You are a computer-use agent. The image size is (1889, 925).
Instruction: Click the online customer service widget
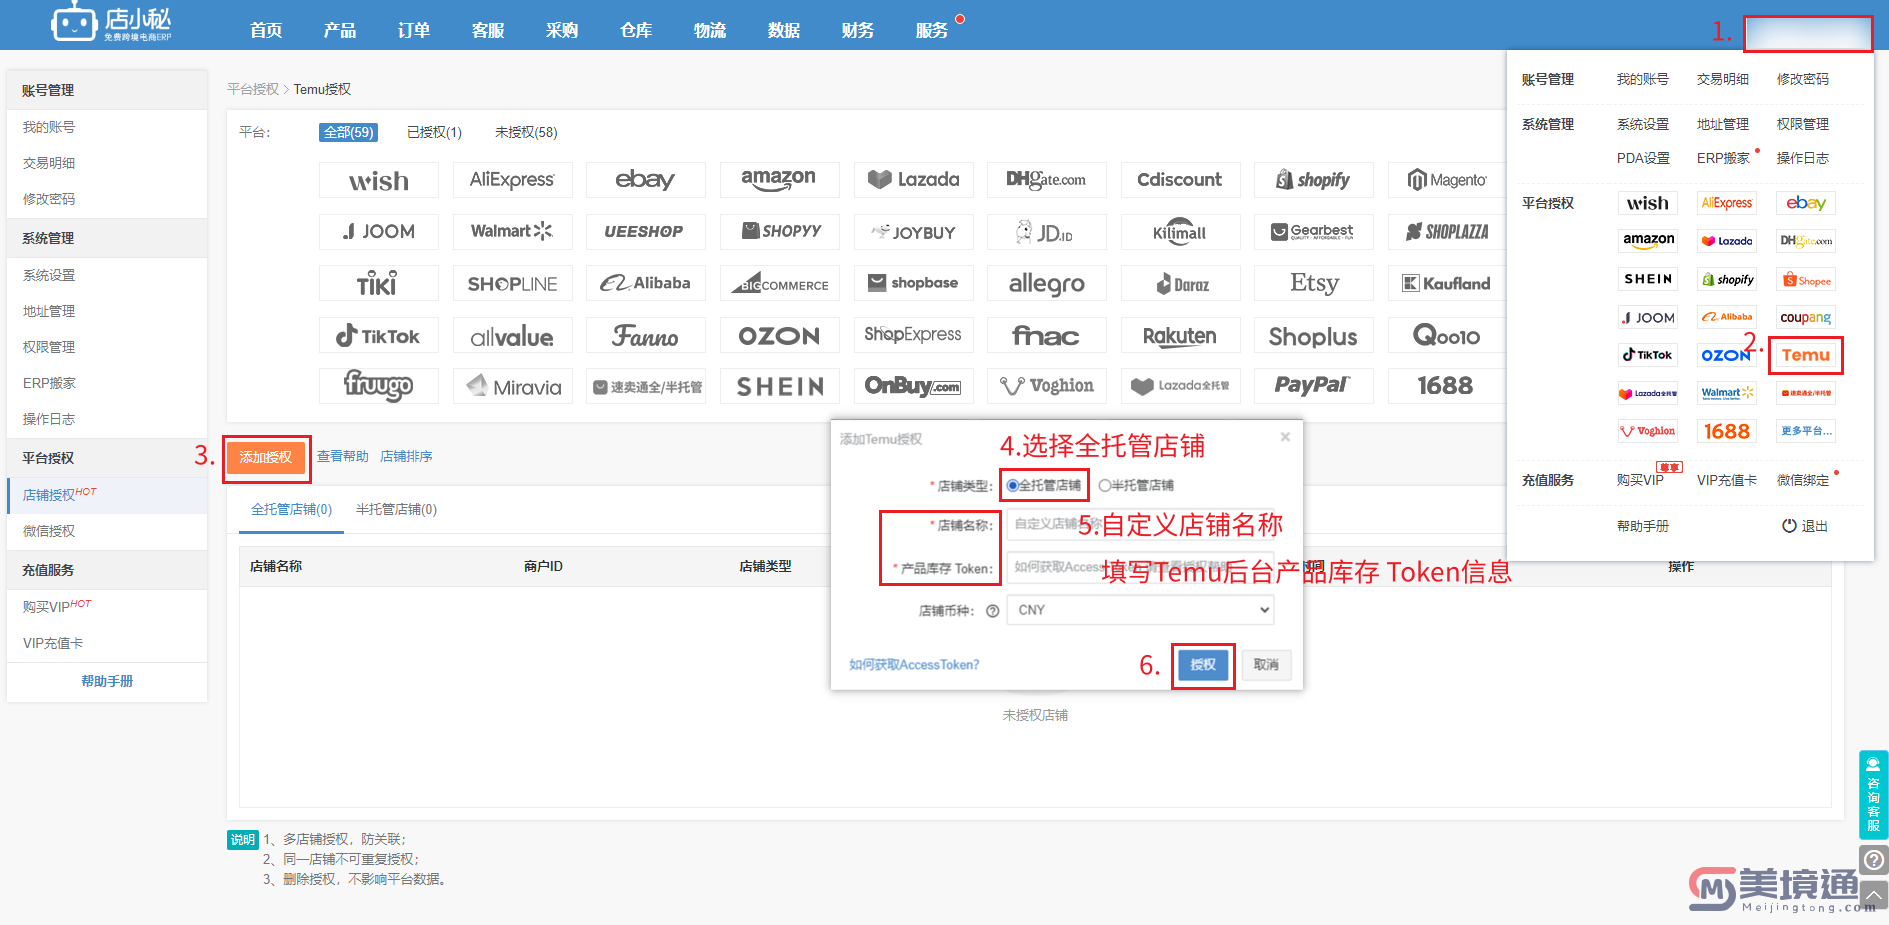1873,795
